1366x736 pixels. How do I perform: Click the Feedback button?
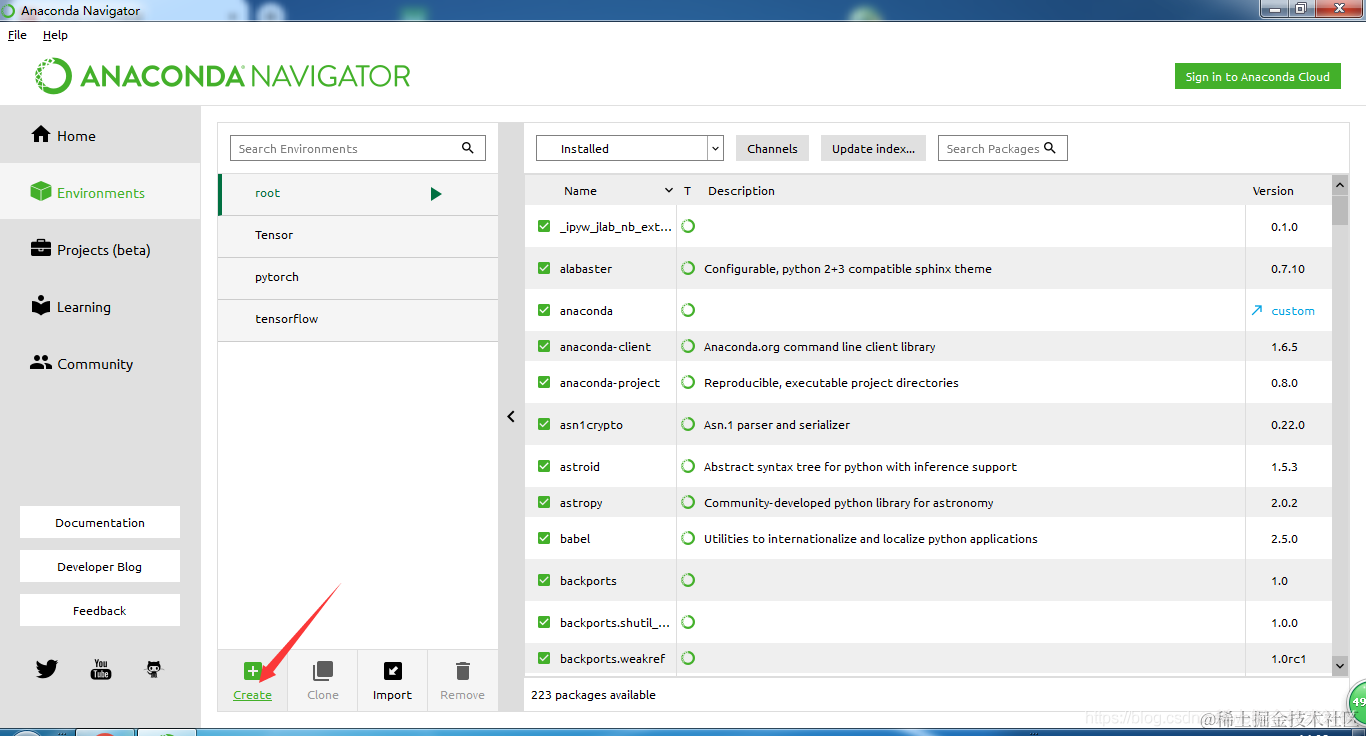(100, 610)
